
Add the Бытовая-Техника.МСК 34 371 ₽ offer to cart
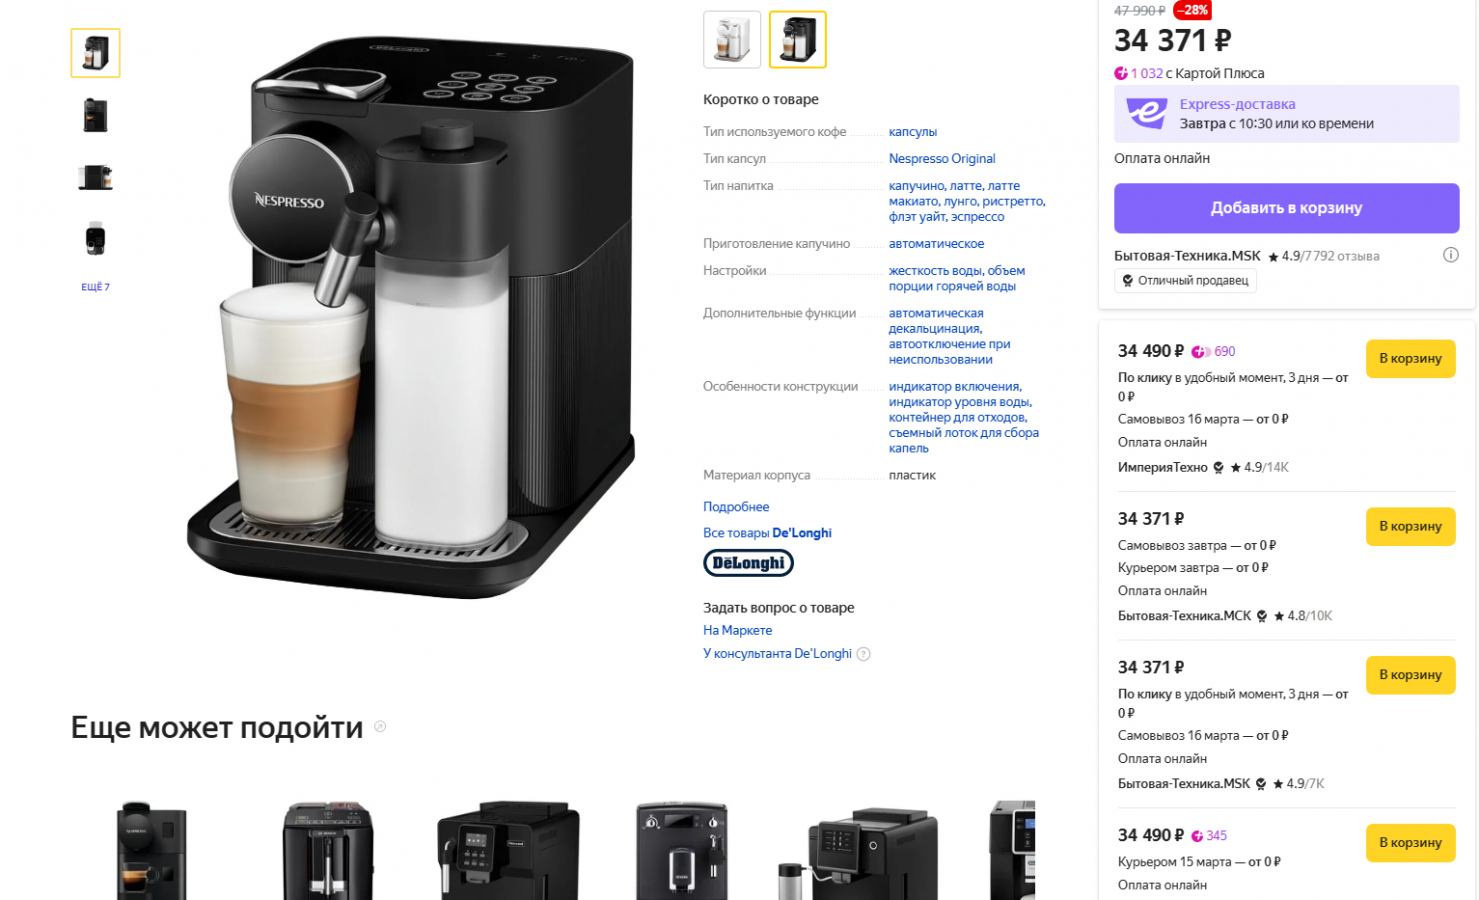(1410, 526)
